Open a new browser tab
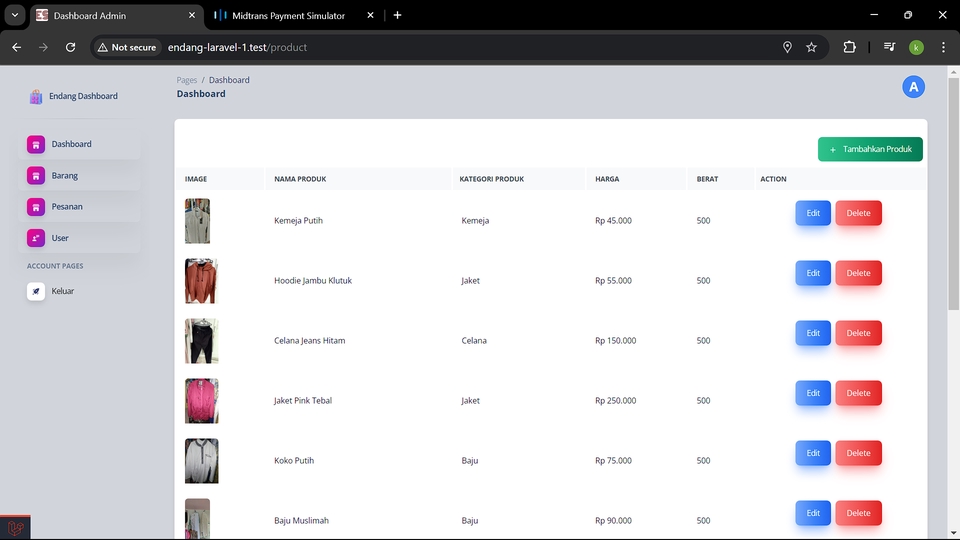960x540 pixels. click(397, 15)
